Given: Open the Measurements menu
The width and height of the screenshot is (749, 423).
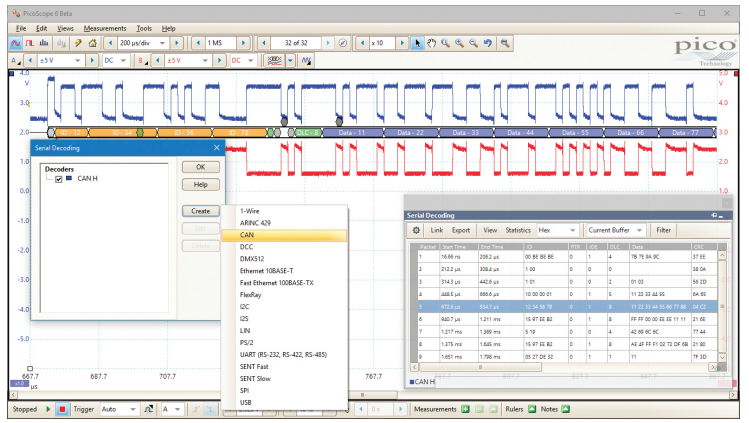Looking at the screenshot, I should click(x=105, y=28).
